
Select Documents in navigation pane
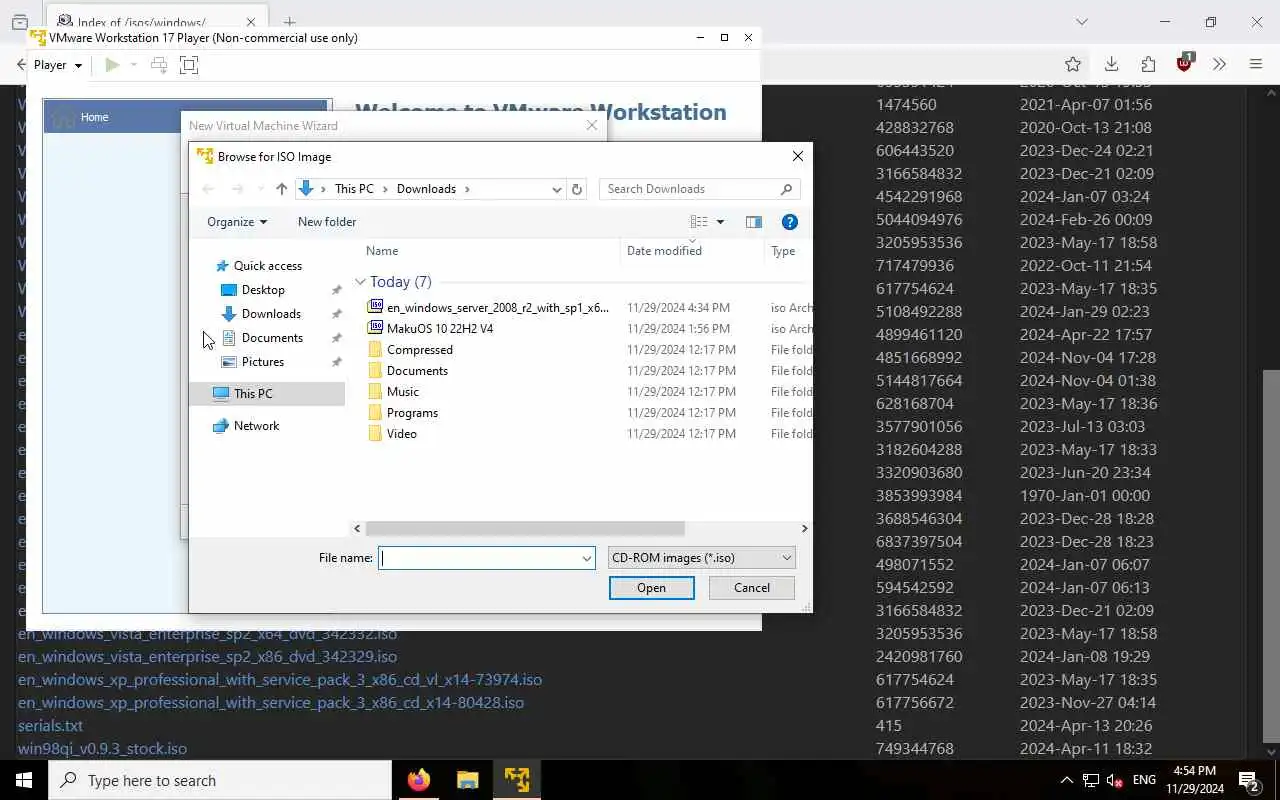(262, 338)
